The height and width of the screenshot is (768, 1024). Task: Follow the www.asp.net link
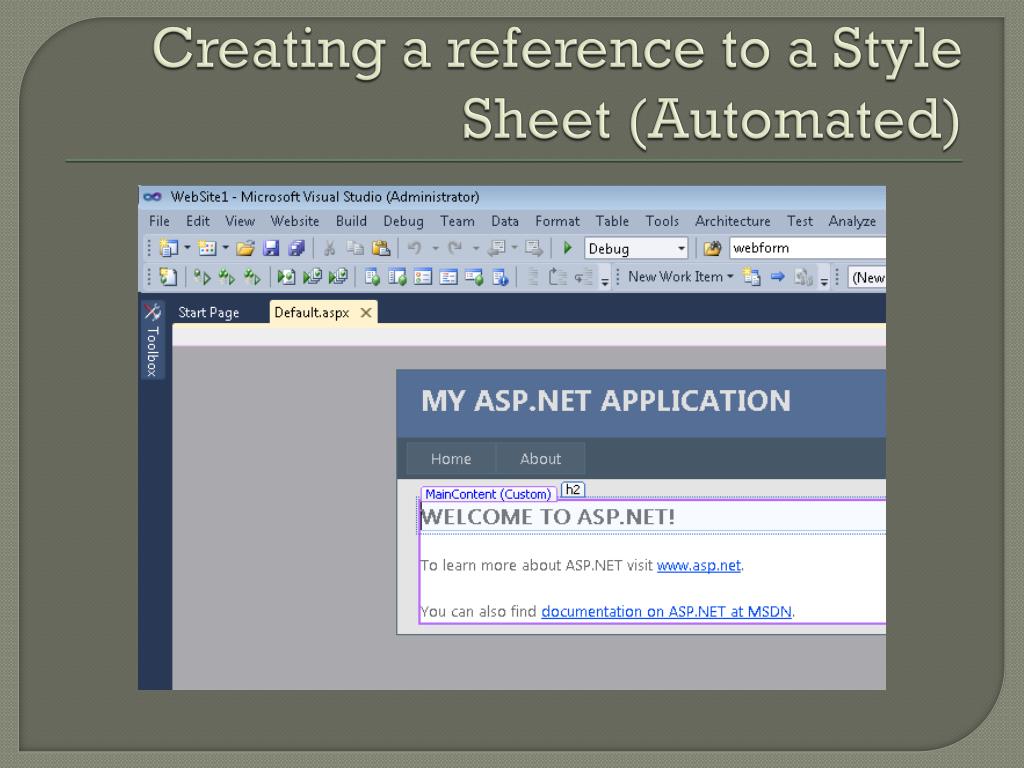699,566
